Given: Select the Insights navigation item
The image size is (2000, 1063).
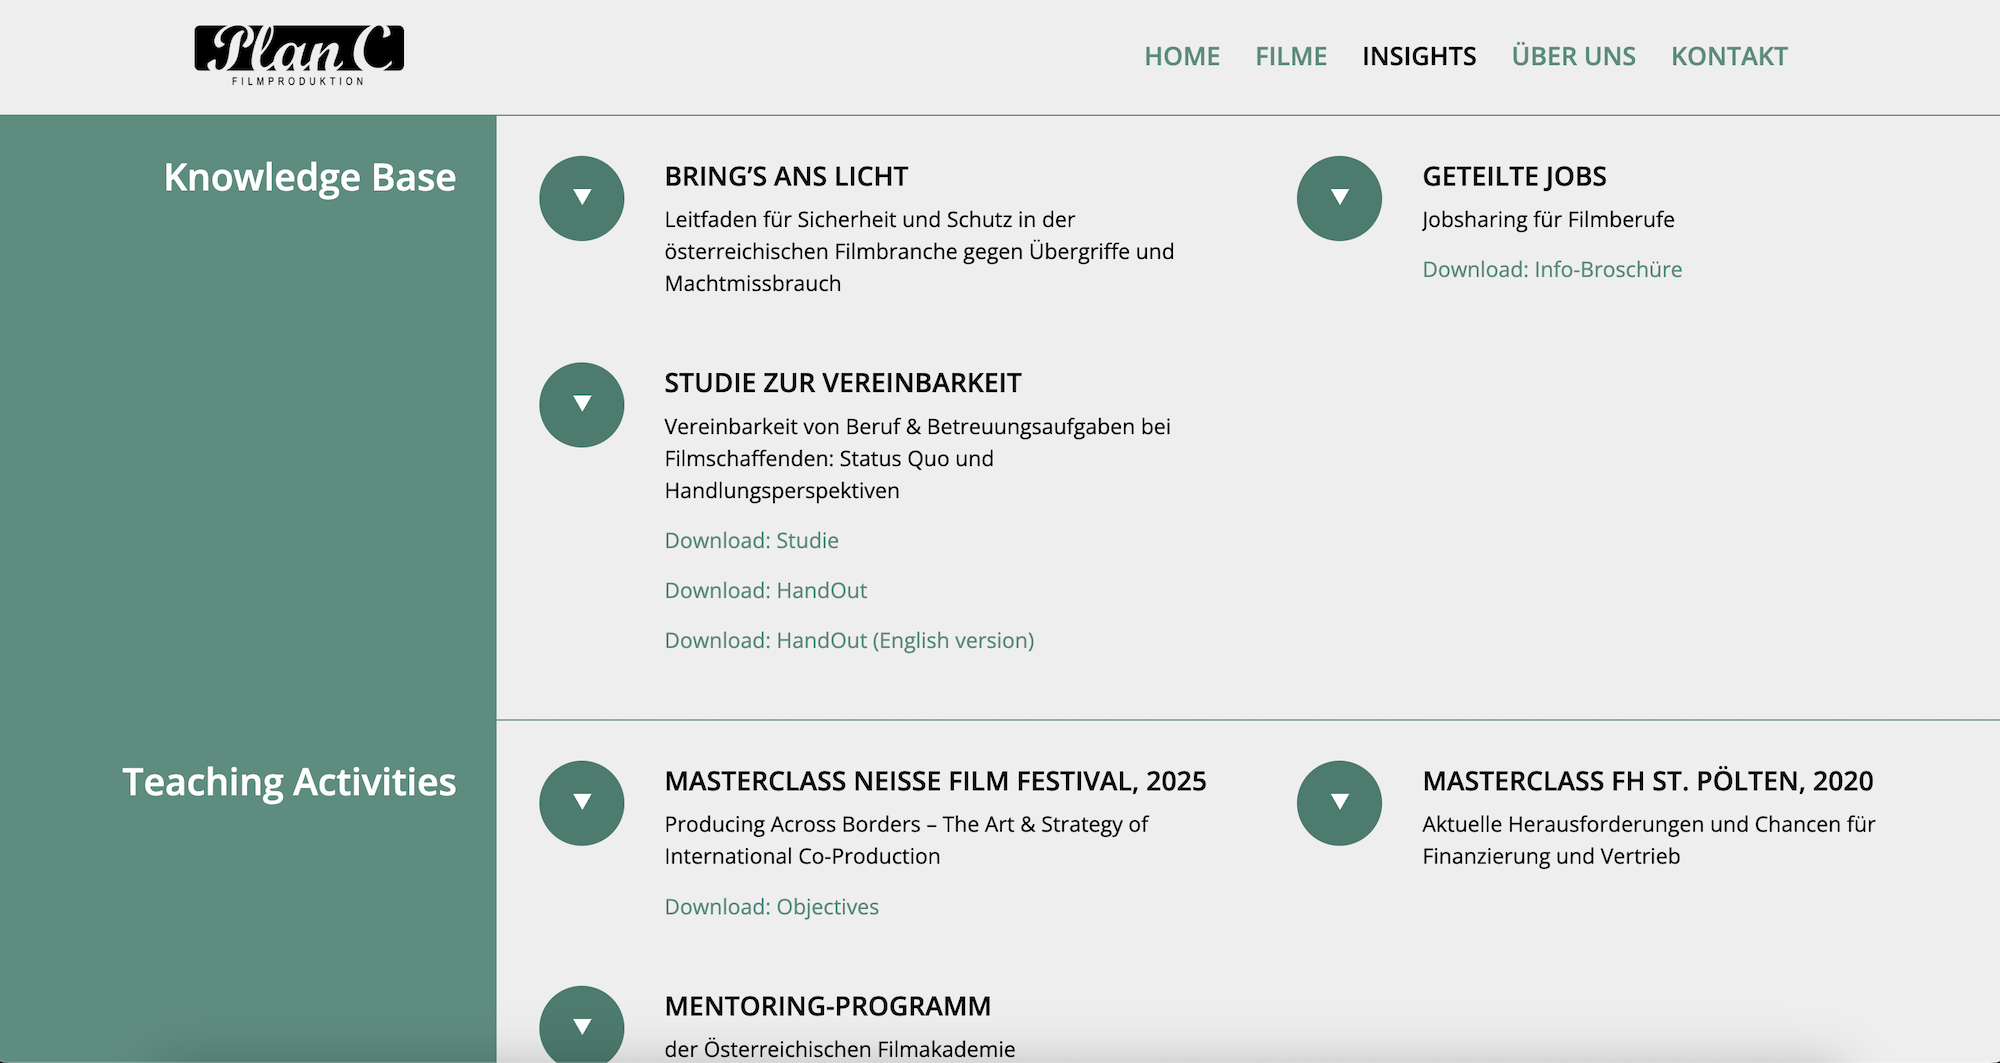Looking at the screenshot, I should 1419,56.
